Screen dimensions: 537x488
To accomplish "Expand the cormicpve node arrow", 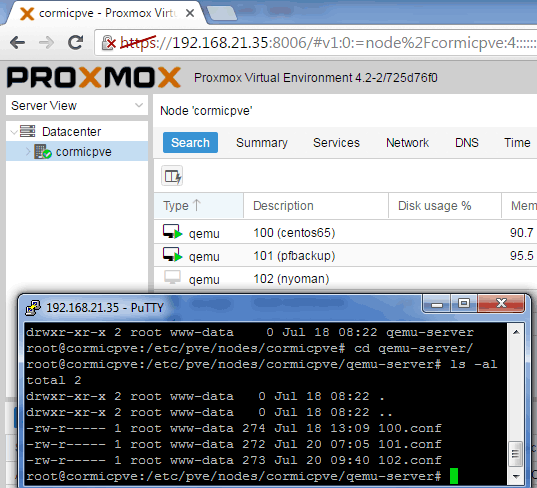I will 28,151.
